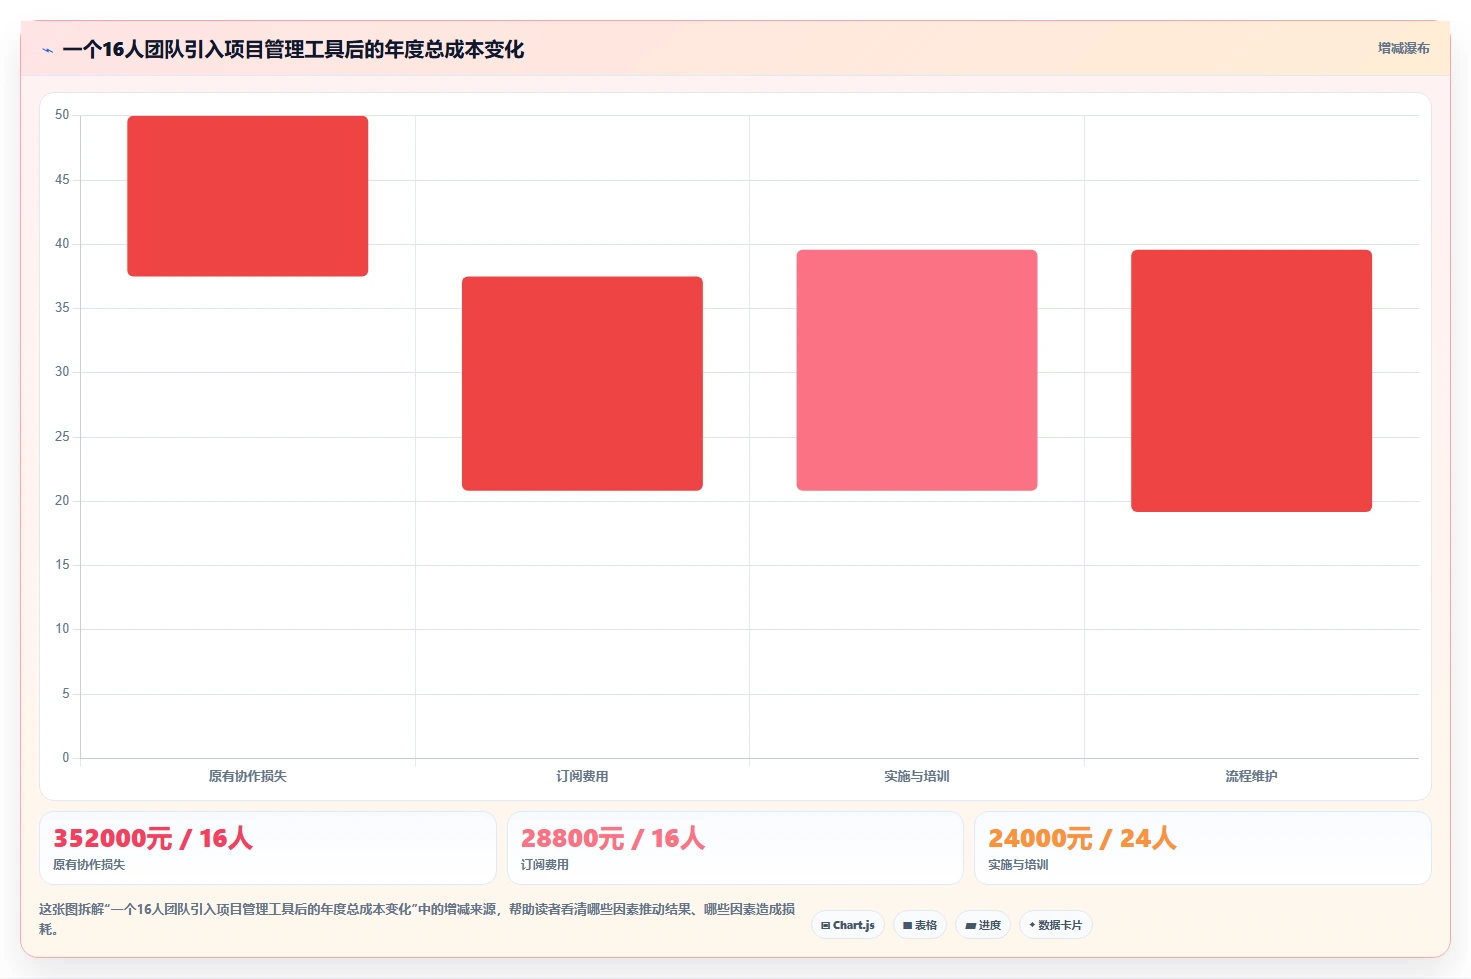Click the chart title 一个16人团队引入项目管理工具后的年度总成本变化
Screen dimensions: 1471x979
tap(293, 49)
